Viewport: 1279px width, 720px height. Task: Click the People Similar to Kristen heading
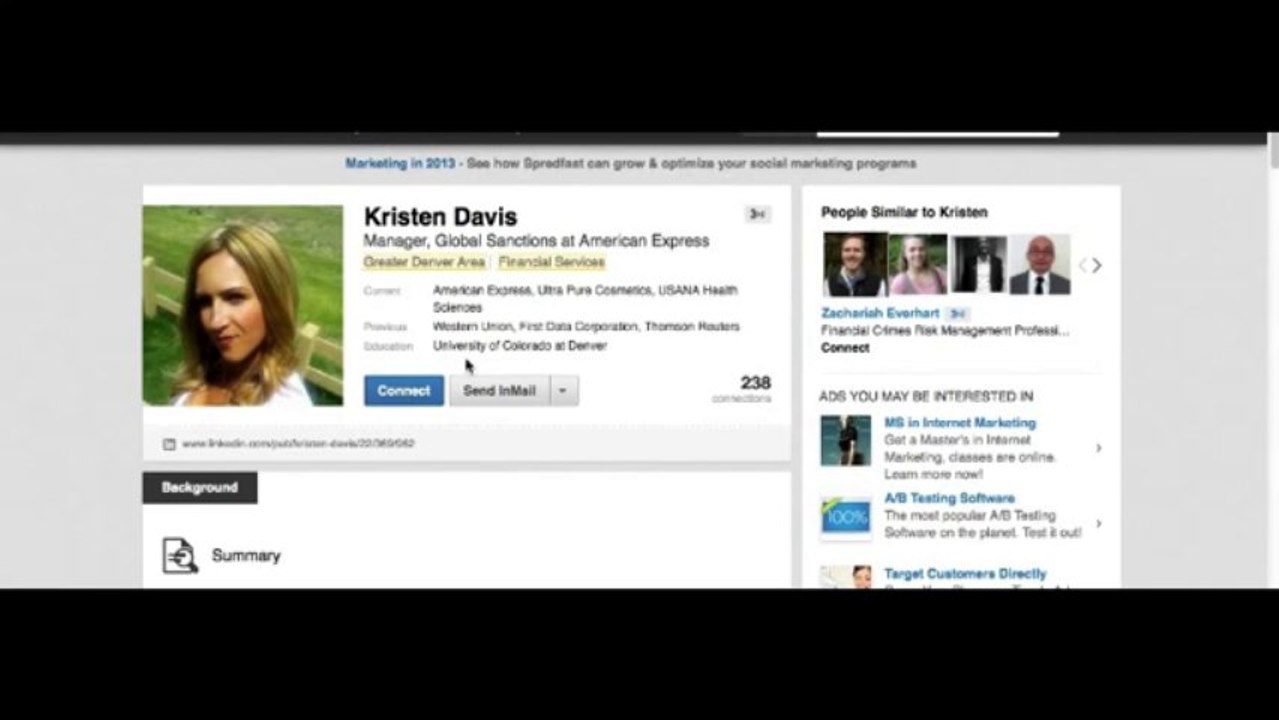pyautogui.click(x=904, y=212)
